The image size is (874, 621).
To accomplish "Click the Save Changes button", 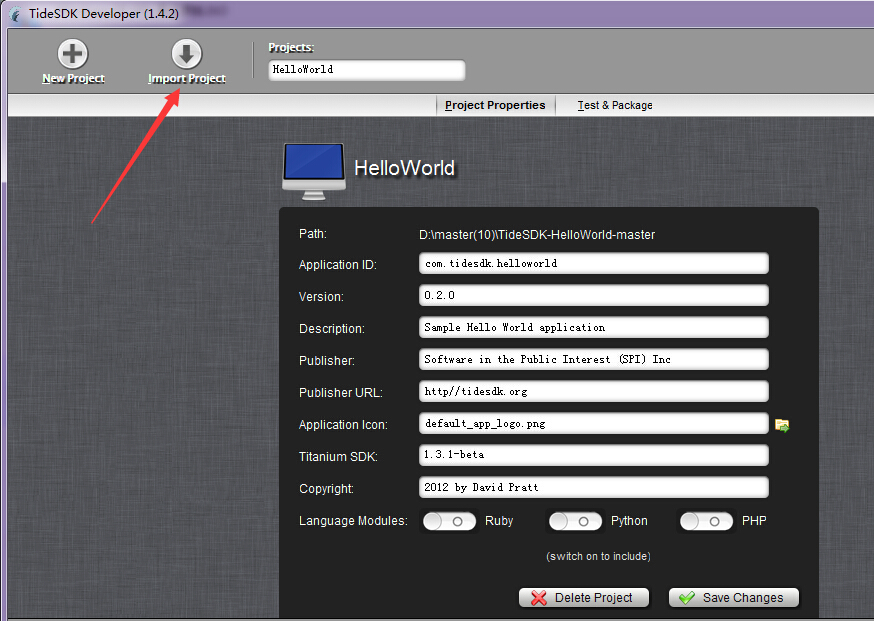I will 734,598.
